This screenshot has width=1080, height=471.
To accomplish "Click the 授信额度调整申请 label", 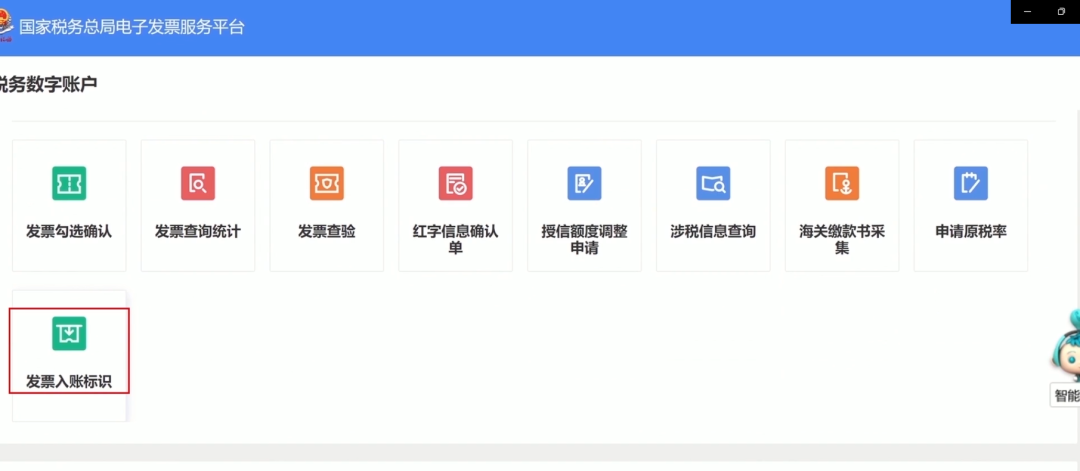I will pos(584,240).
